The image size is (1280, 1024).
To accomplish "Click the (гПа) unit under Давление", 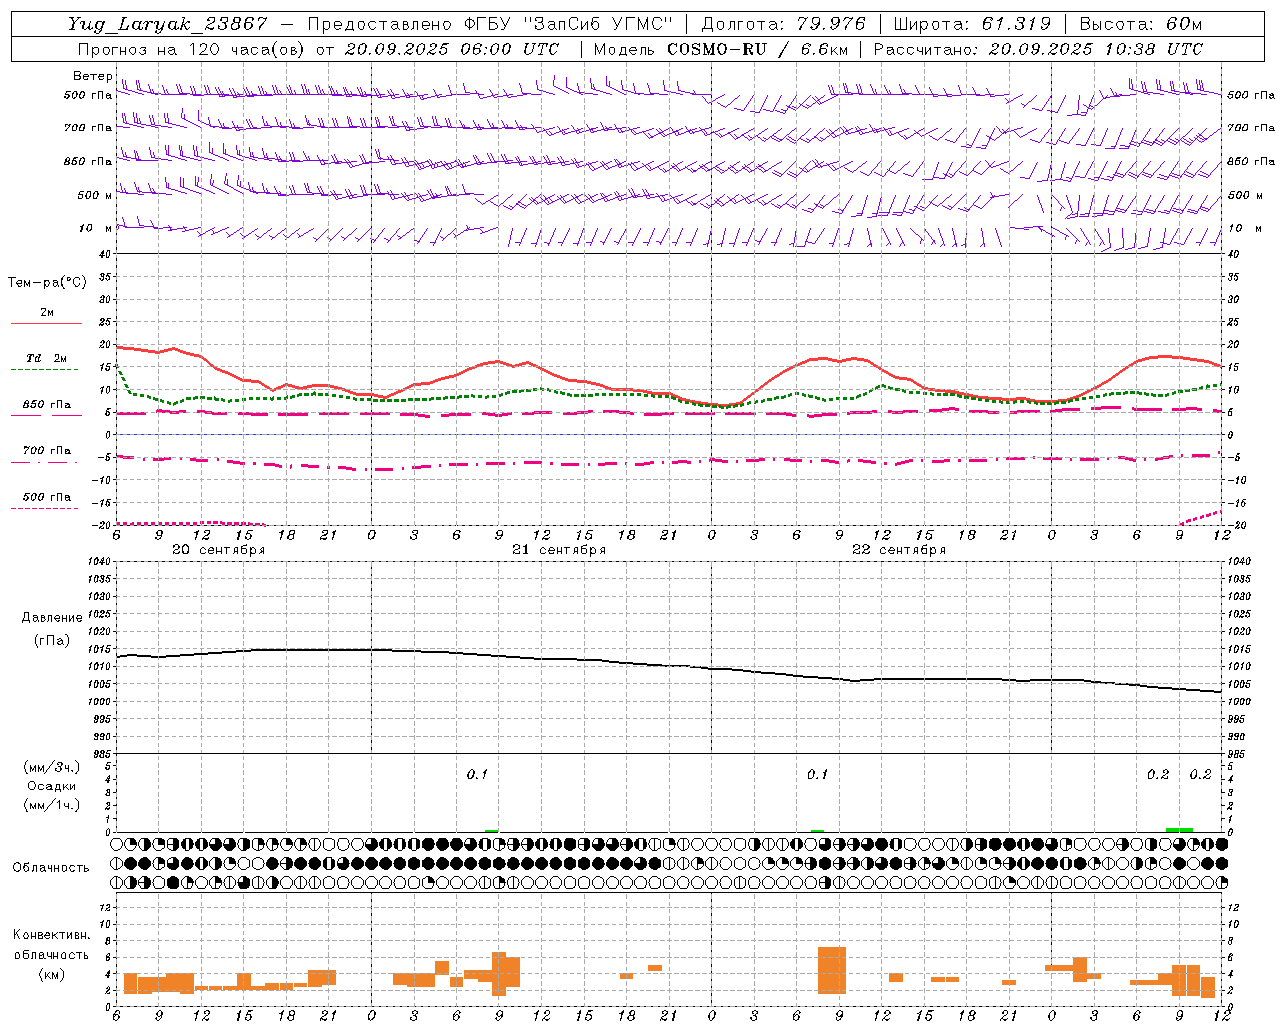I will point(52,640).
